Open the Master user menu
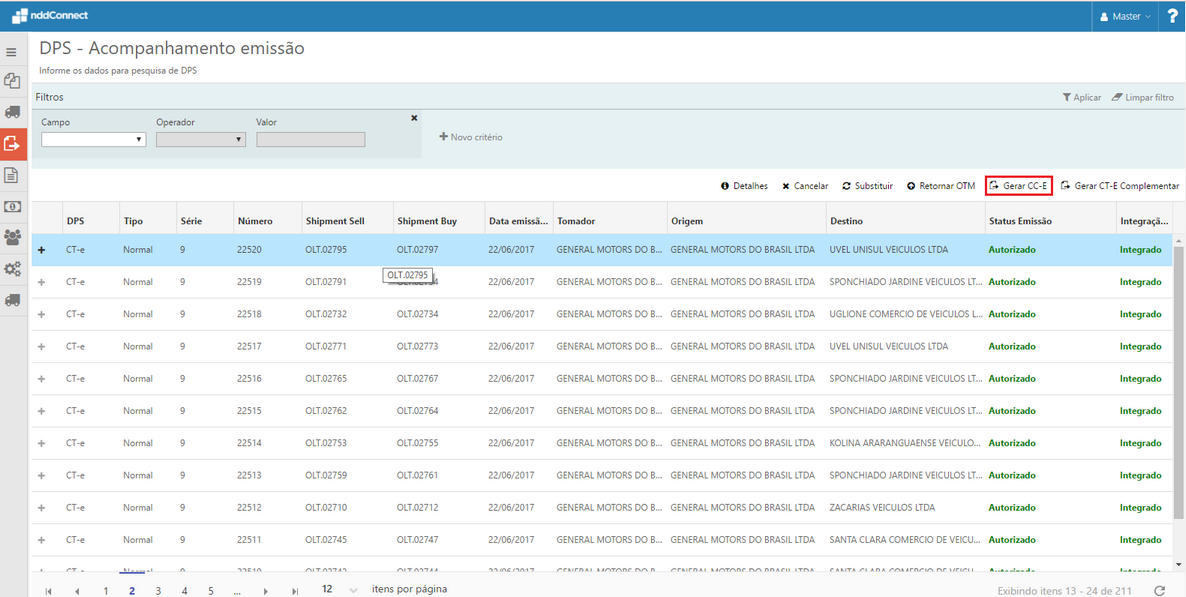Image resolution: width=1186 pixels, height=597 pixels. [x=1125, y=16]
